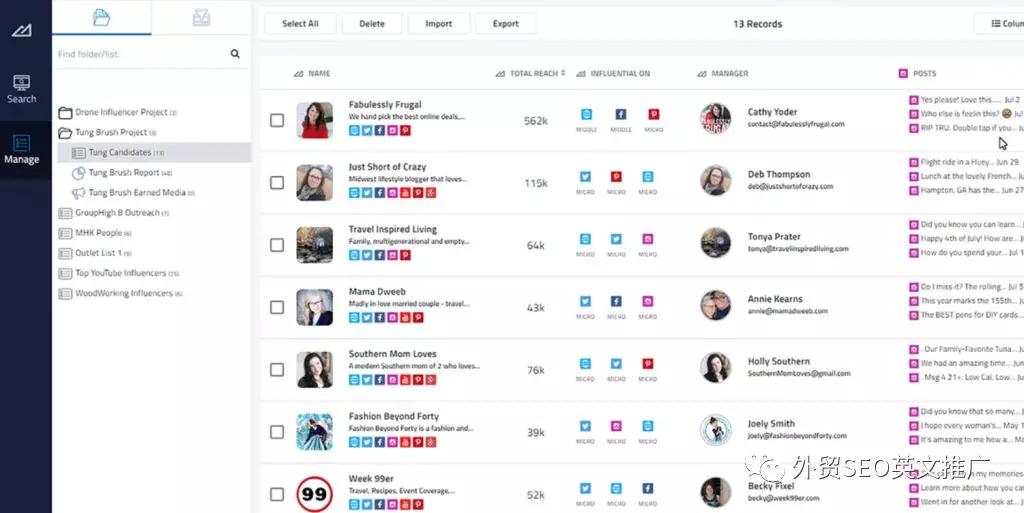Click Twitter influence icon for Just Short of Crazy
Viewport: 1024px width, 513px height.
tap(586, 177)
